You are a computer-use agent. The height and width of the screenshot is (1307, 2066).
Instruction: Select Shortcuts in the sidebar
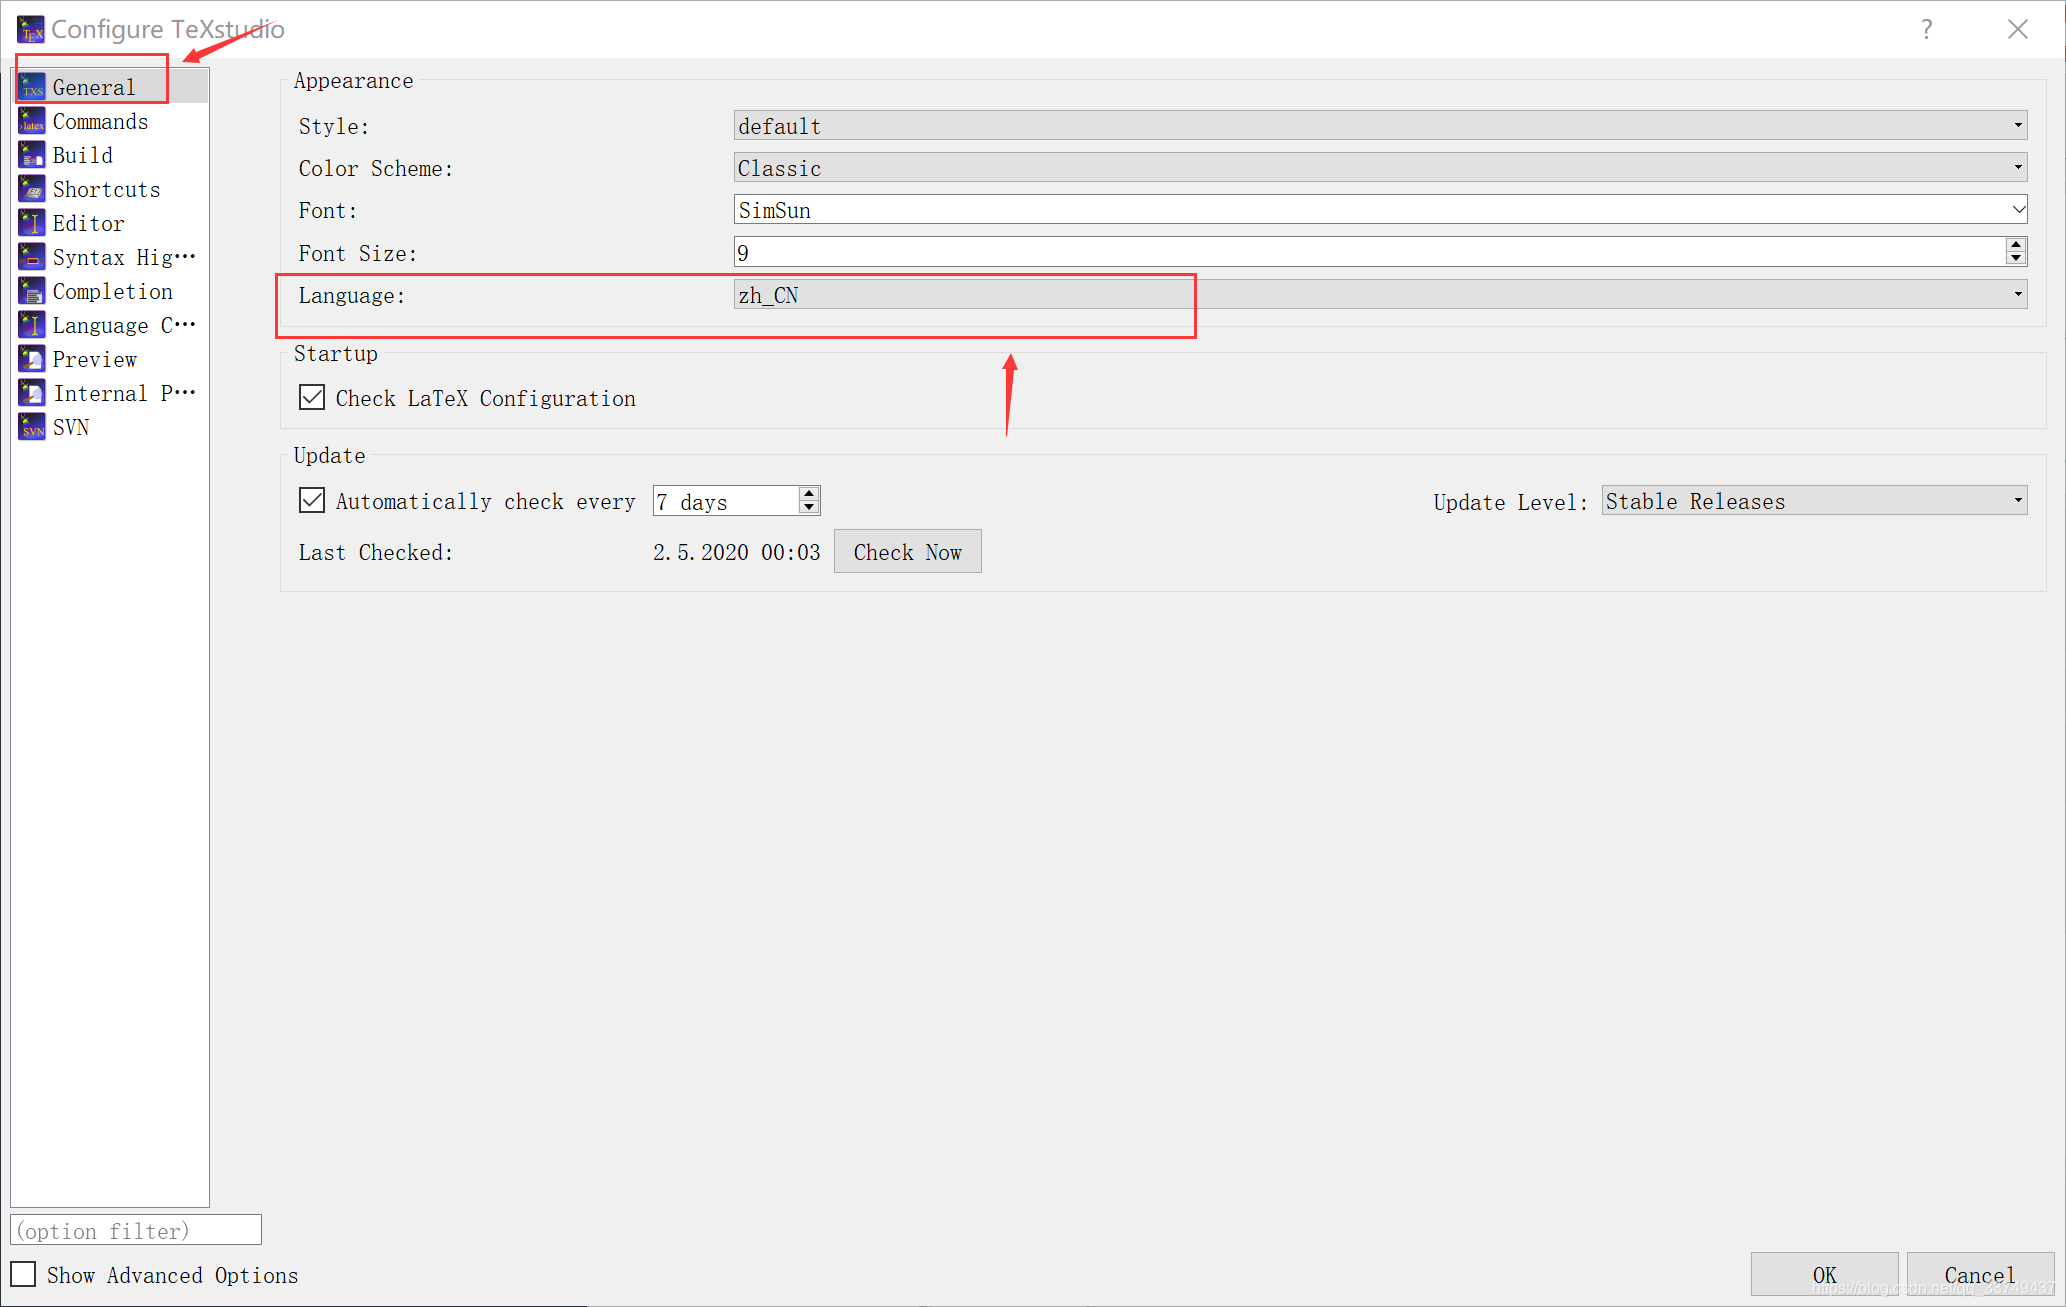click(110, 190)
